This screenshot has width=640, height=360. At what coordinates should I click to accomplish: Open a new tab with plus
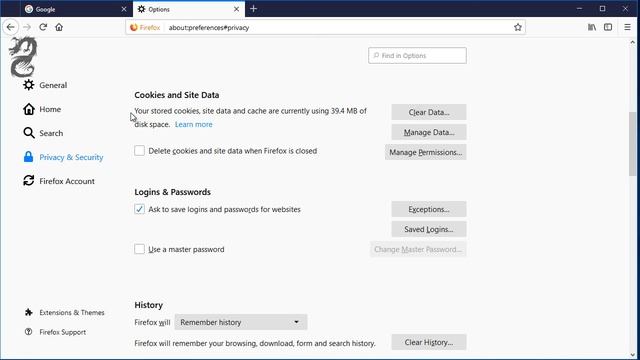[x=253, y=9]
